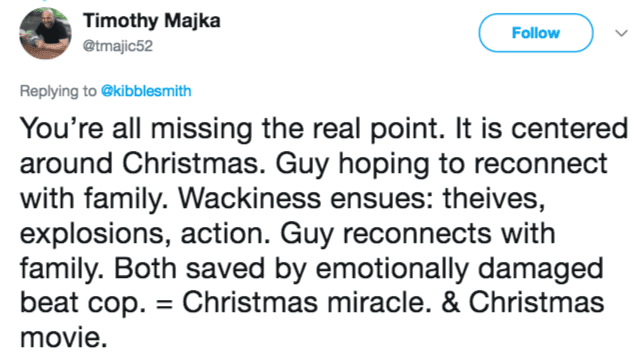
Task: Click the sentence 'You're all missing the real point'
Action: (232, 129)
